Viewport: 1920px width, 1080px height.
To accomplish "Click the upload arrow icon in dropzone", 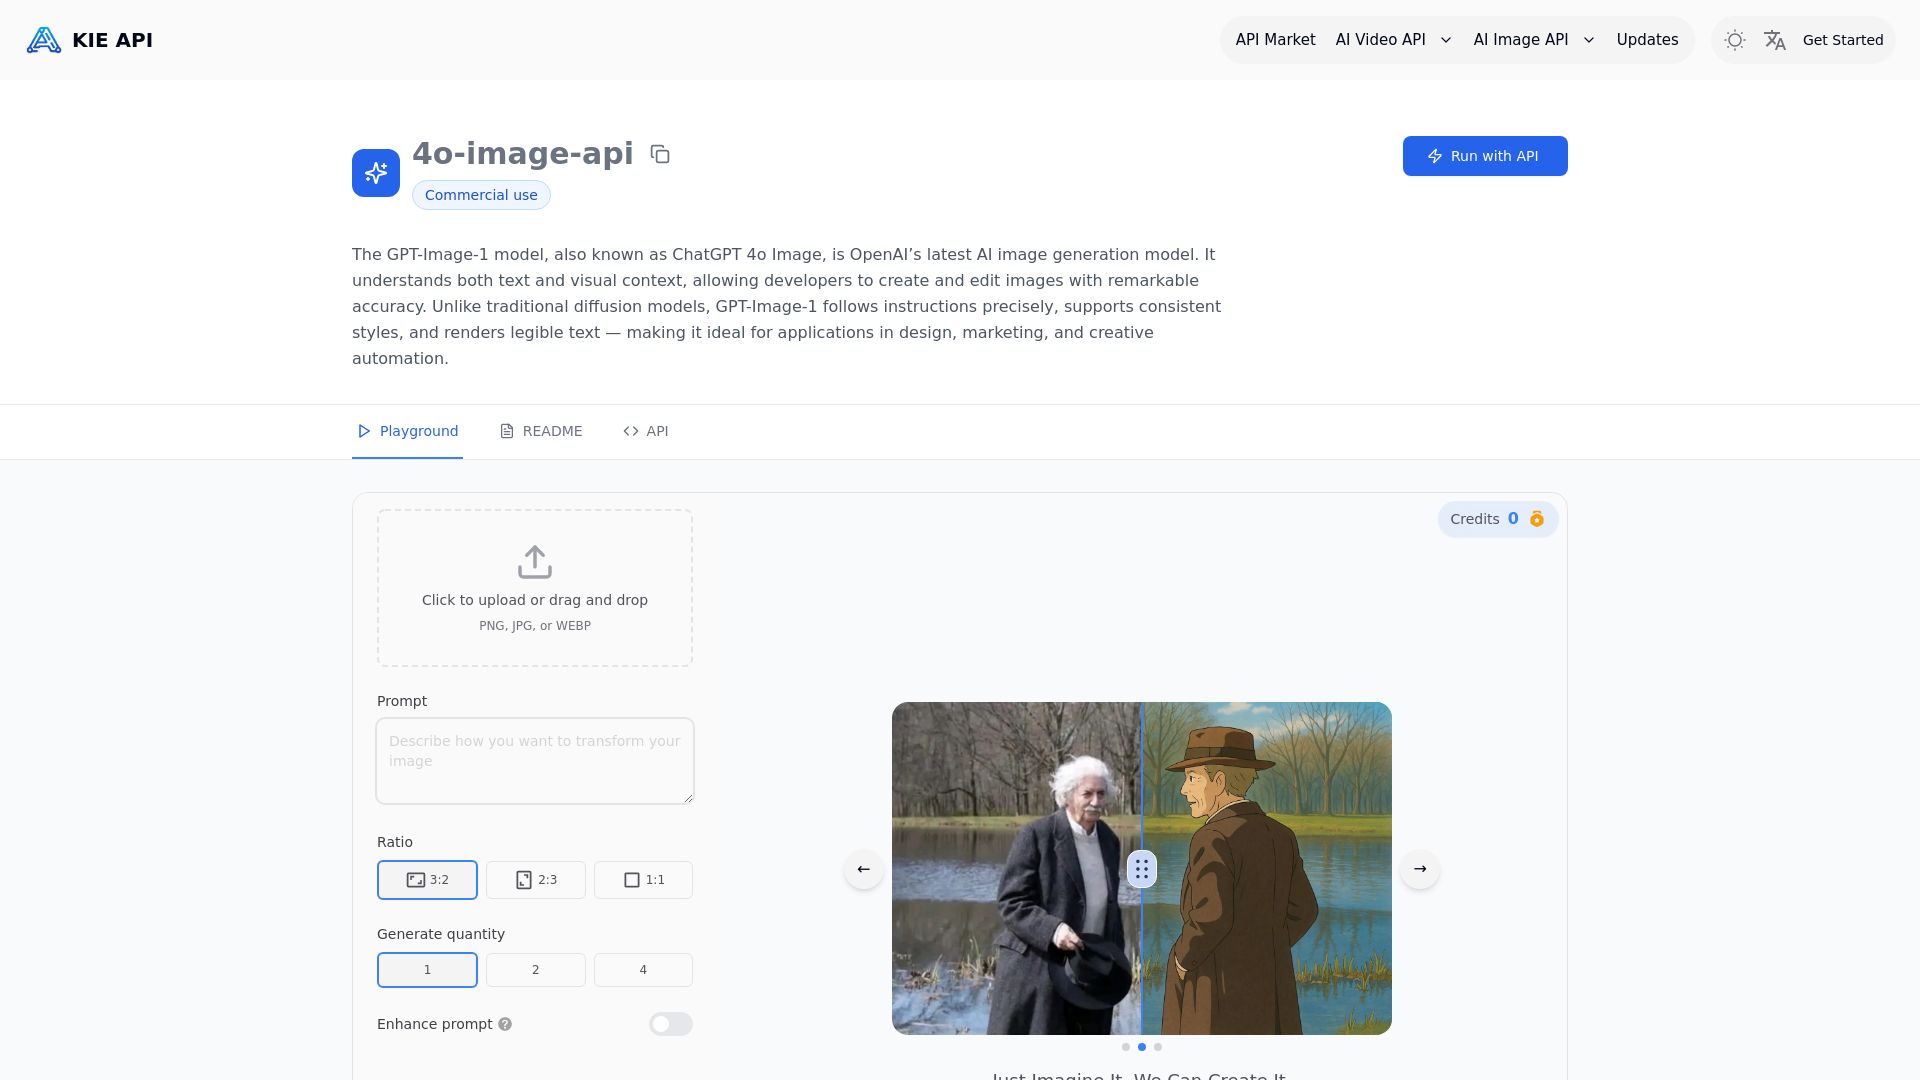I will (x=535, y=562).
